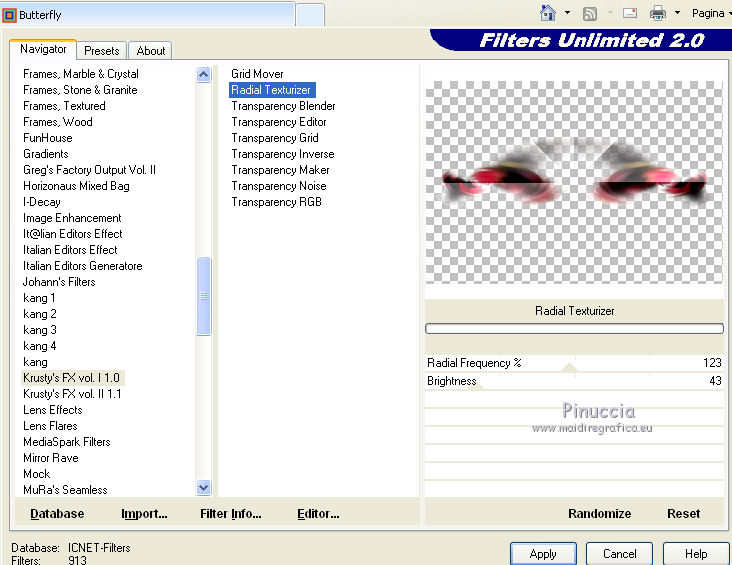
Task: Choose the Grid Mover filter
Action: pos(257,74)
